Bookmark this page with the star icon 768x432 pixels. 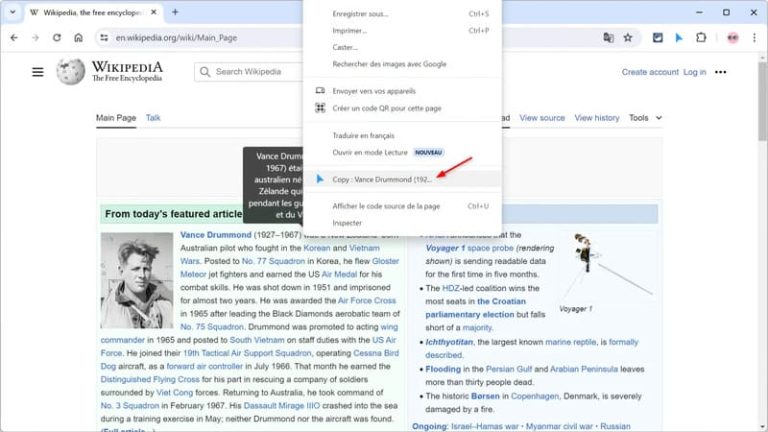tap(628, 37)
